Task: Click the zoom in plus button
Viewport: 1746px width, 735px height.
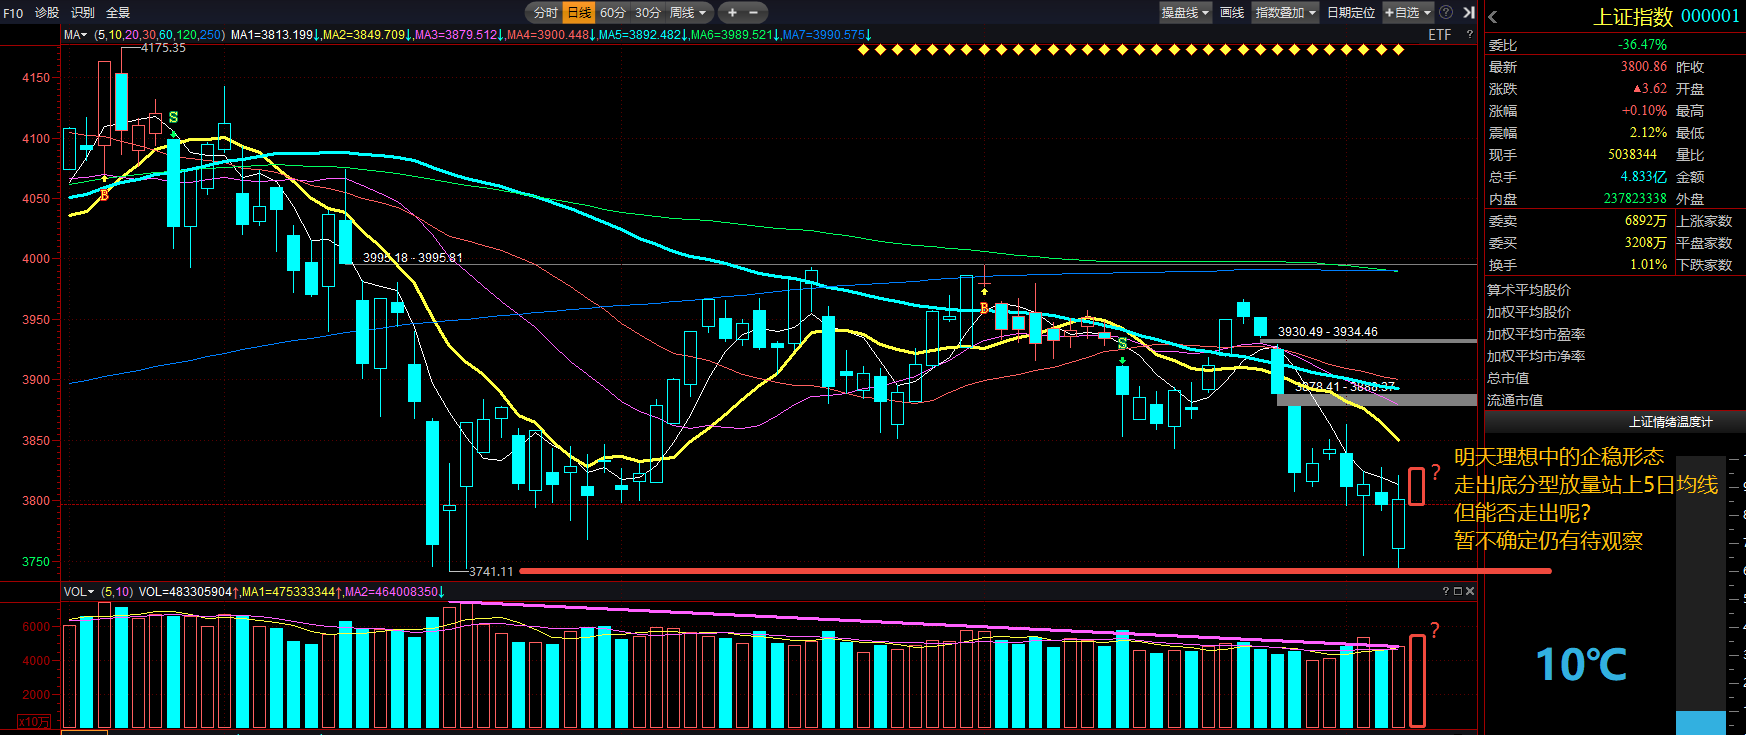Action: [x=732, y=12]
